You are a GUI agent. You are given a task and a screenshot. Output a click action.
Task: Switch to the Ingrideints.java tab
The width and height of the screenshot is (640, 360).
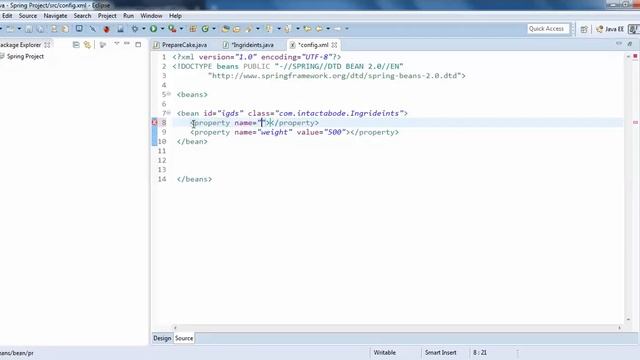pos(249,45)
